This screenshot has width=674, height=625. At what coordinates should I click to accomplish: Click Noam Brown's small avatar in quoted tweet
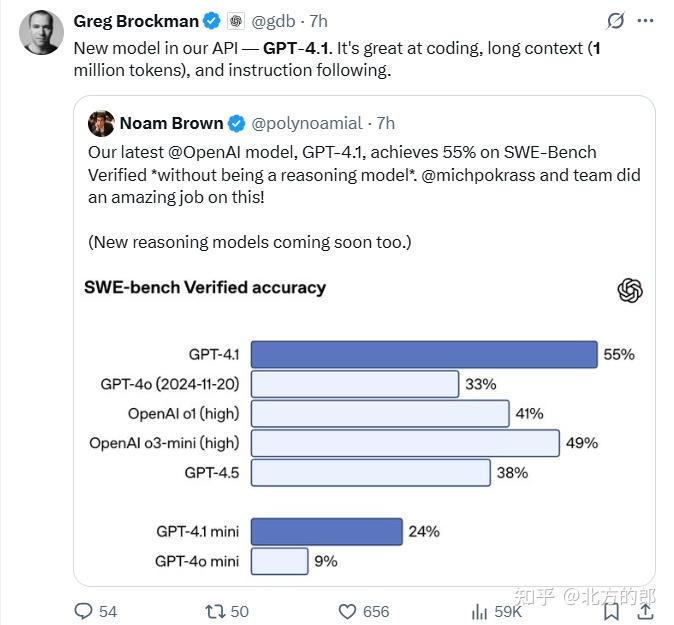[x=101, y=123]
